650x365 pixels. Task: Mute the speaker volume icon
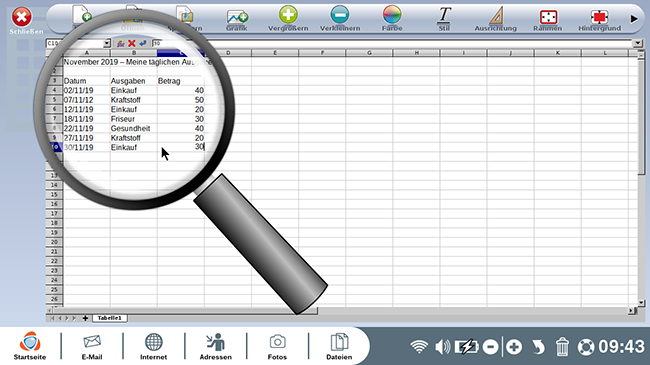click(442, 346)
